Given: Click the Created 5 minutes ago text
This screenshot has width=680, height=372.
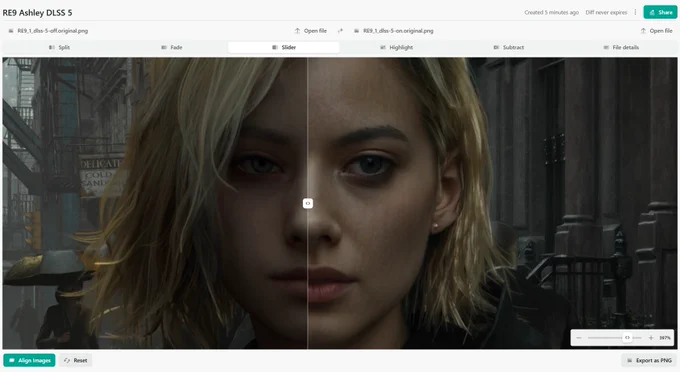Looking at the screenshot, I should (552, 13).
